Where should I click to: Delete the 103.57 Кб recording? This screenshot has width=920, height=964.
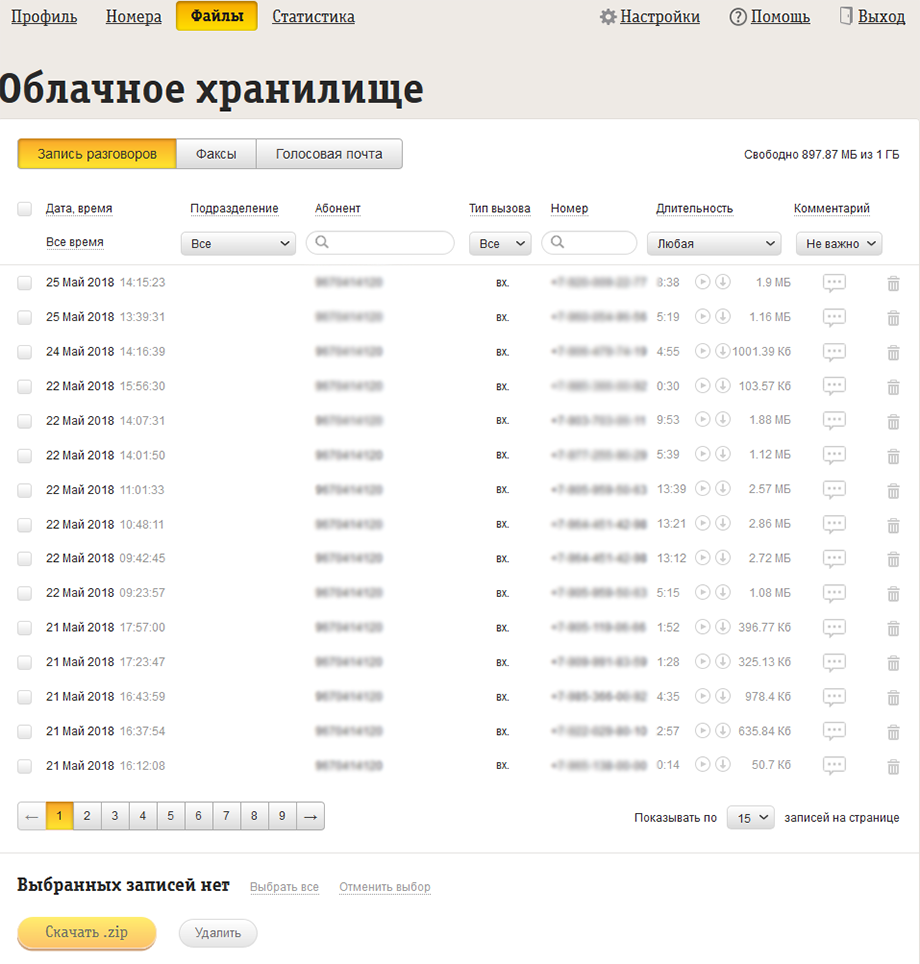click(894, 387)
